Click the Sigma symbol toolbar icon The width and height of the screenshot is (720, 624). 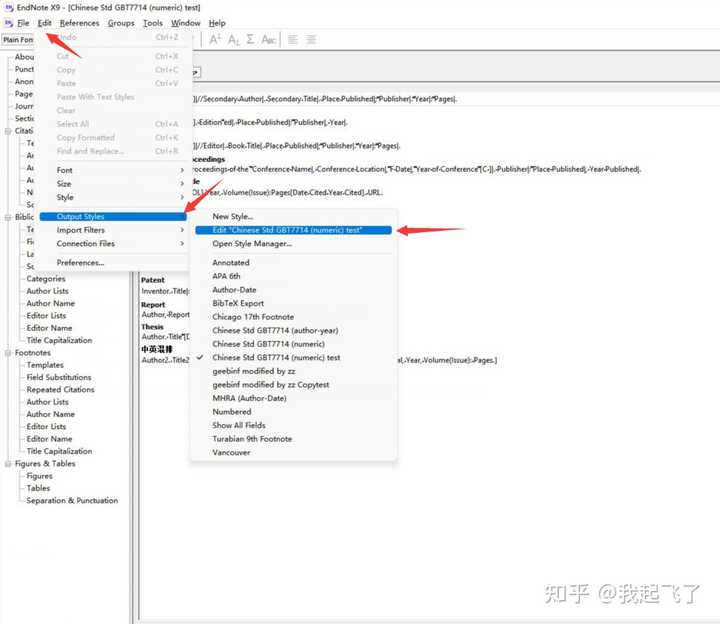click(x=250, y=39)
